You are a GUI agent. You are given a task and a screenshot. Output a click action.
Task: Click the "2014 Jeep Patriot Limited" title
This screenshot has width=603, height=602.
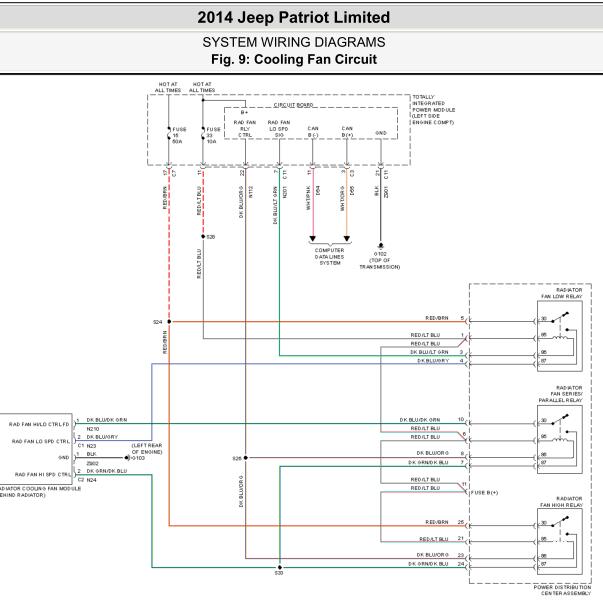pos(293,17)
